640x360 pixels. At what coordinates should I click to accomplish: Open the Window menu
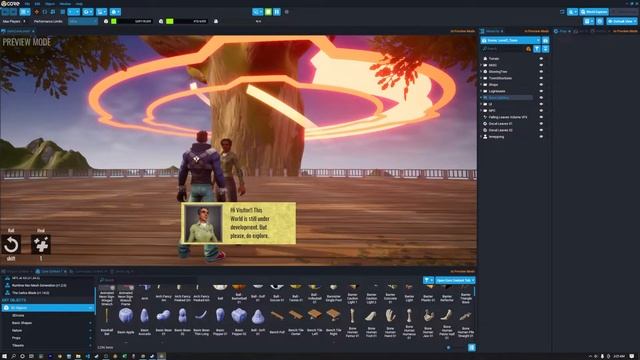[65, 4]
